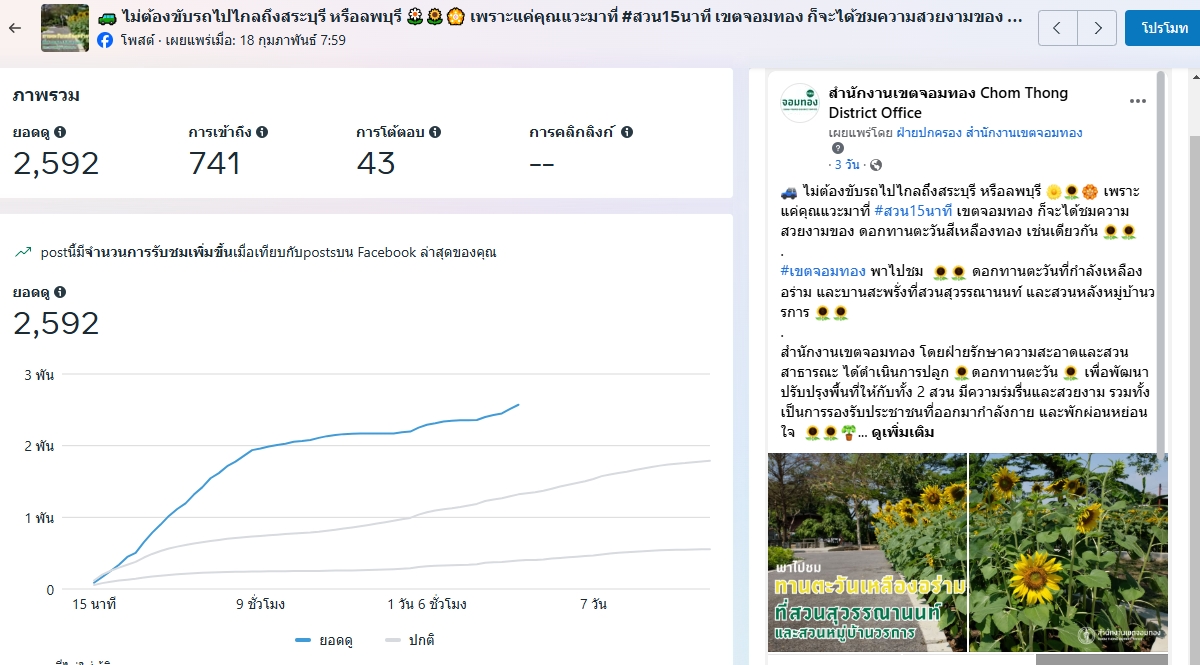Viewport: 1200px width, 665px height.
Task: Click the upward trend arrow icon
Action: [22, 253]
